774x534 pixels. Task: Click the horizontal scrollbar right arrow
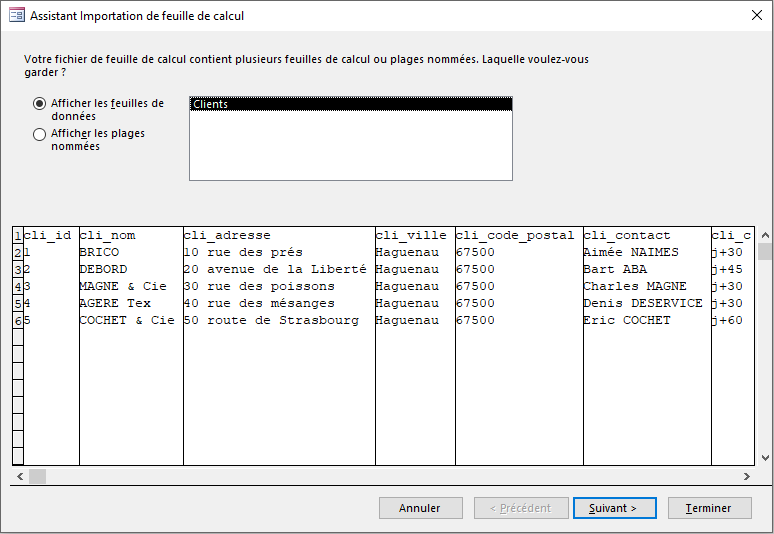pos(747,477)
